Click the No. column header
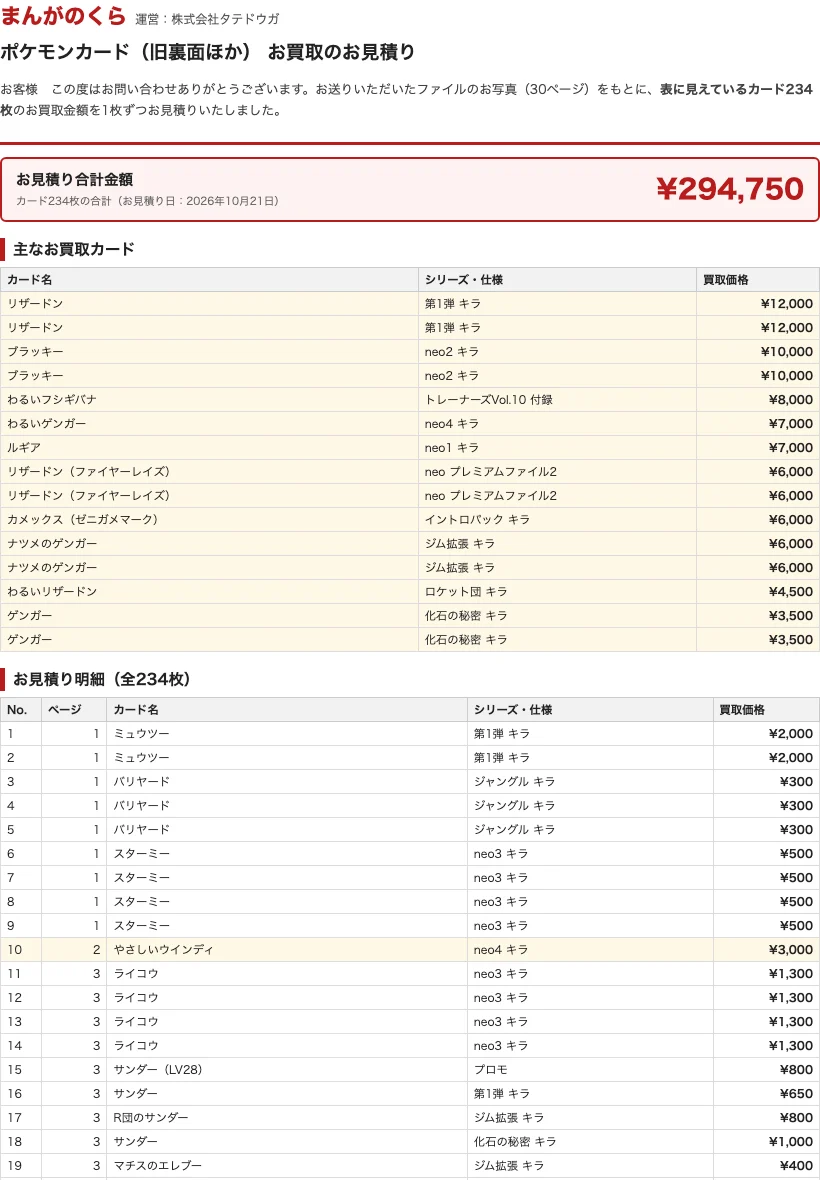 point(17,710)
